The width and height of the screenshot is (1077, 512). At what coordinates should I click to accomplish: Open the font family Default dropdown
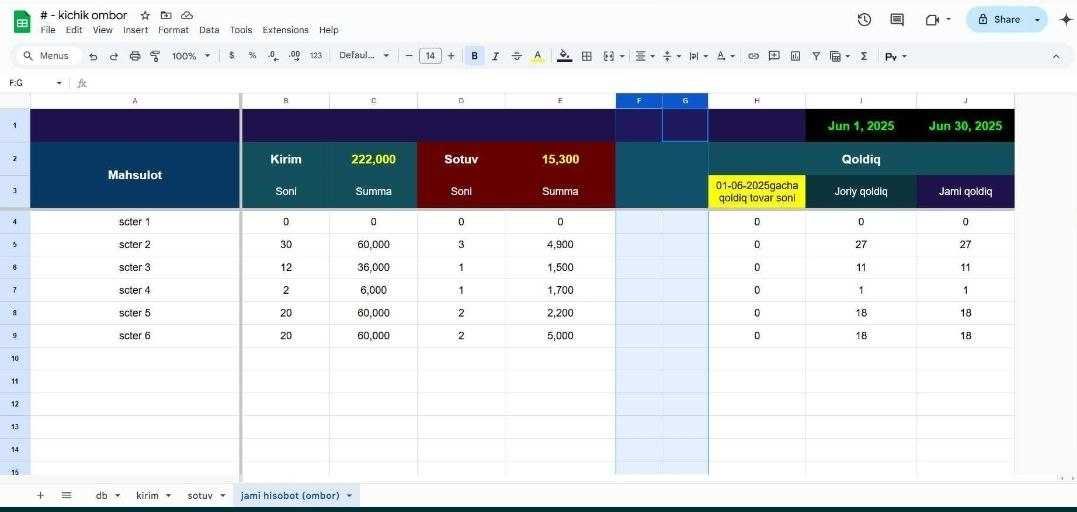pos(364,56)
